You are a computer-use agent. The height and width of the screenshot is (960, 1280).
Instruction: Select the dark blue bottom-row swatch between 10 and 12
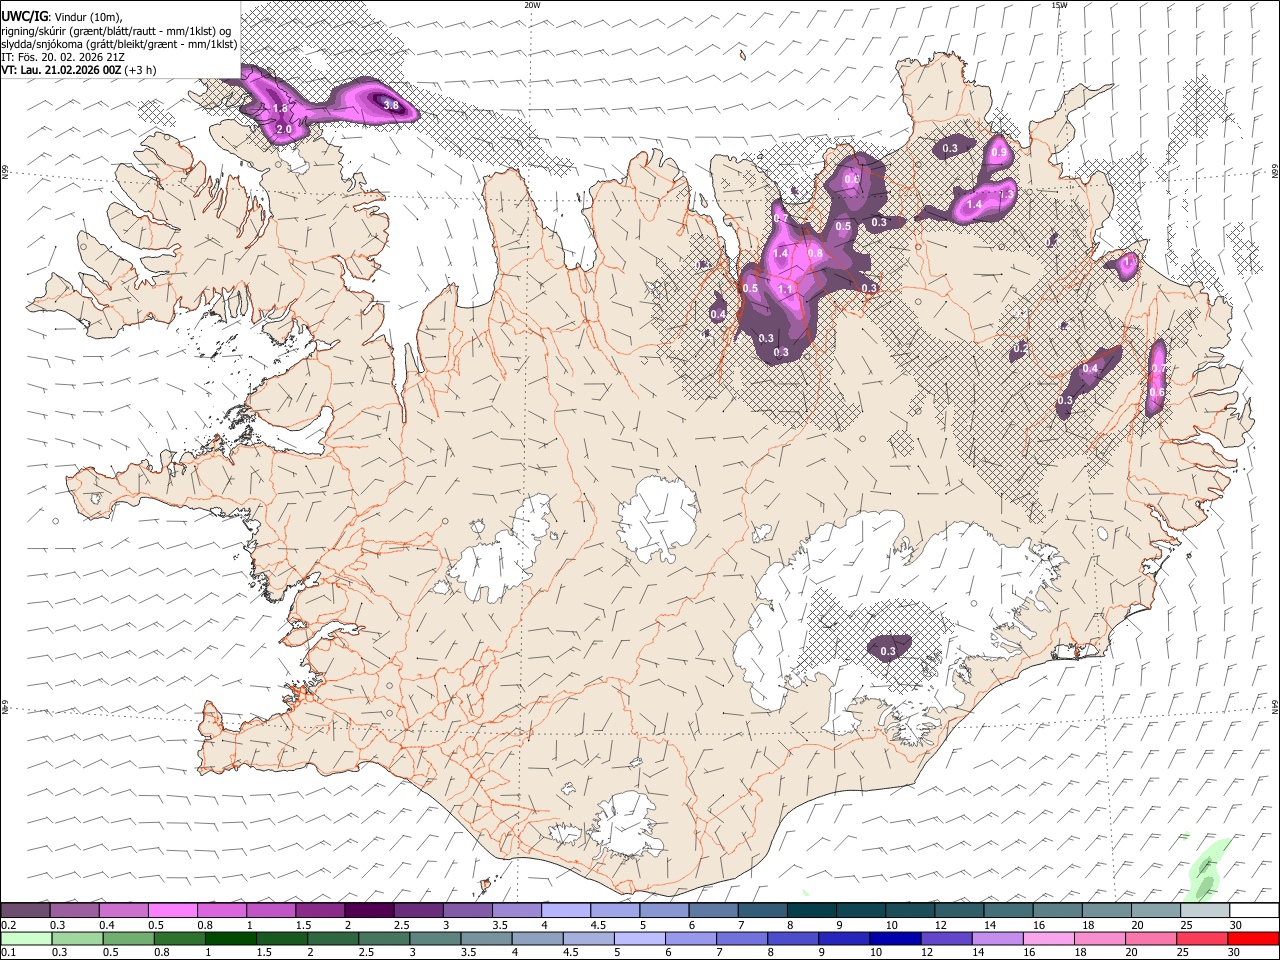point(896,939)
